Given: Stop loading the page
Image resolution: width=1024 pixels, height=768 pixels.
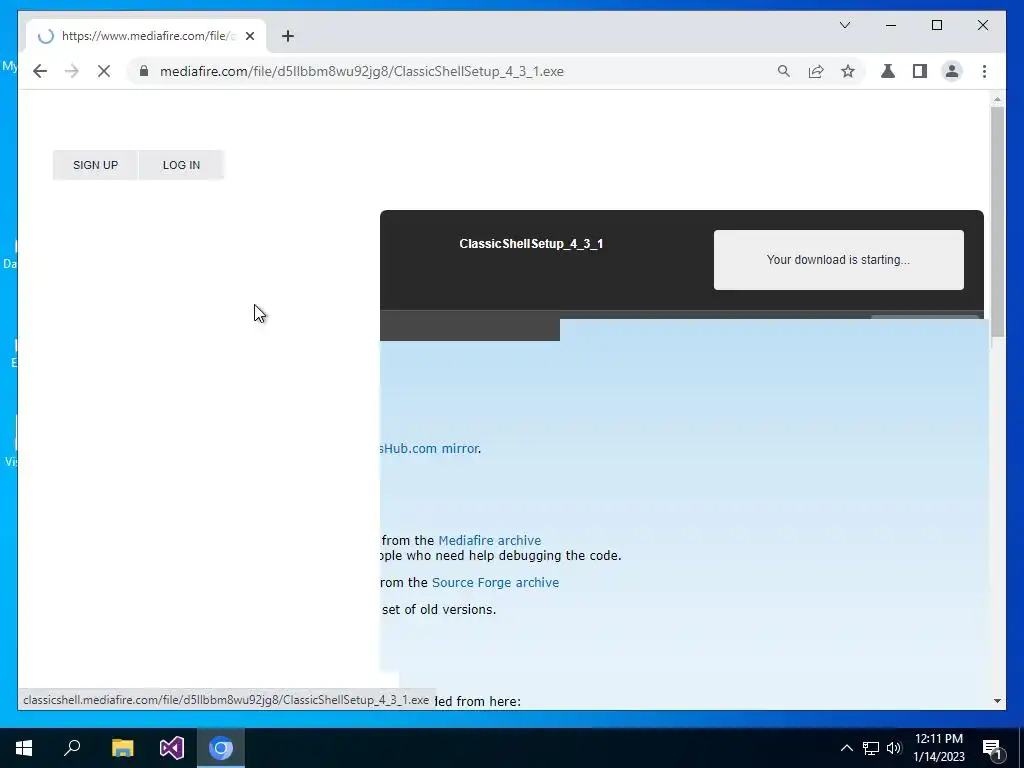Looking at the screenshot, I should pyautogui.click(x=104, y=71).
